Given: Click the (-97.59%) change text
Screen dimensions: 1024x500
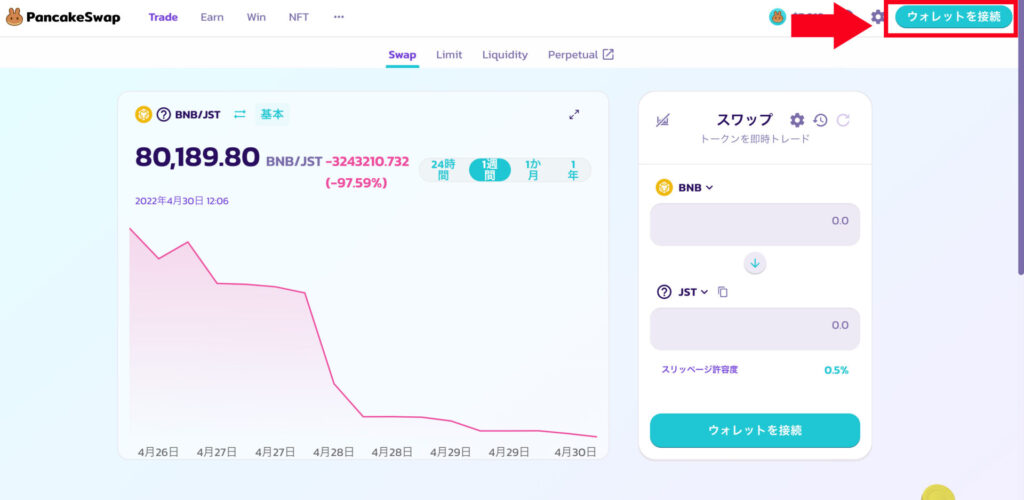Looking at the screenshot, I should [x=356, y=183].
